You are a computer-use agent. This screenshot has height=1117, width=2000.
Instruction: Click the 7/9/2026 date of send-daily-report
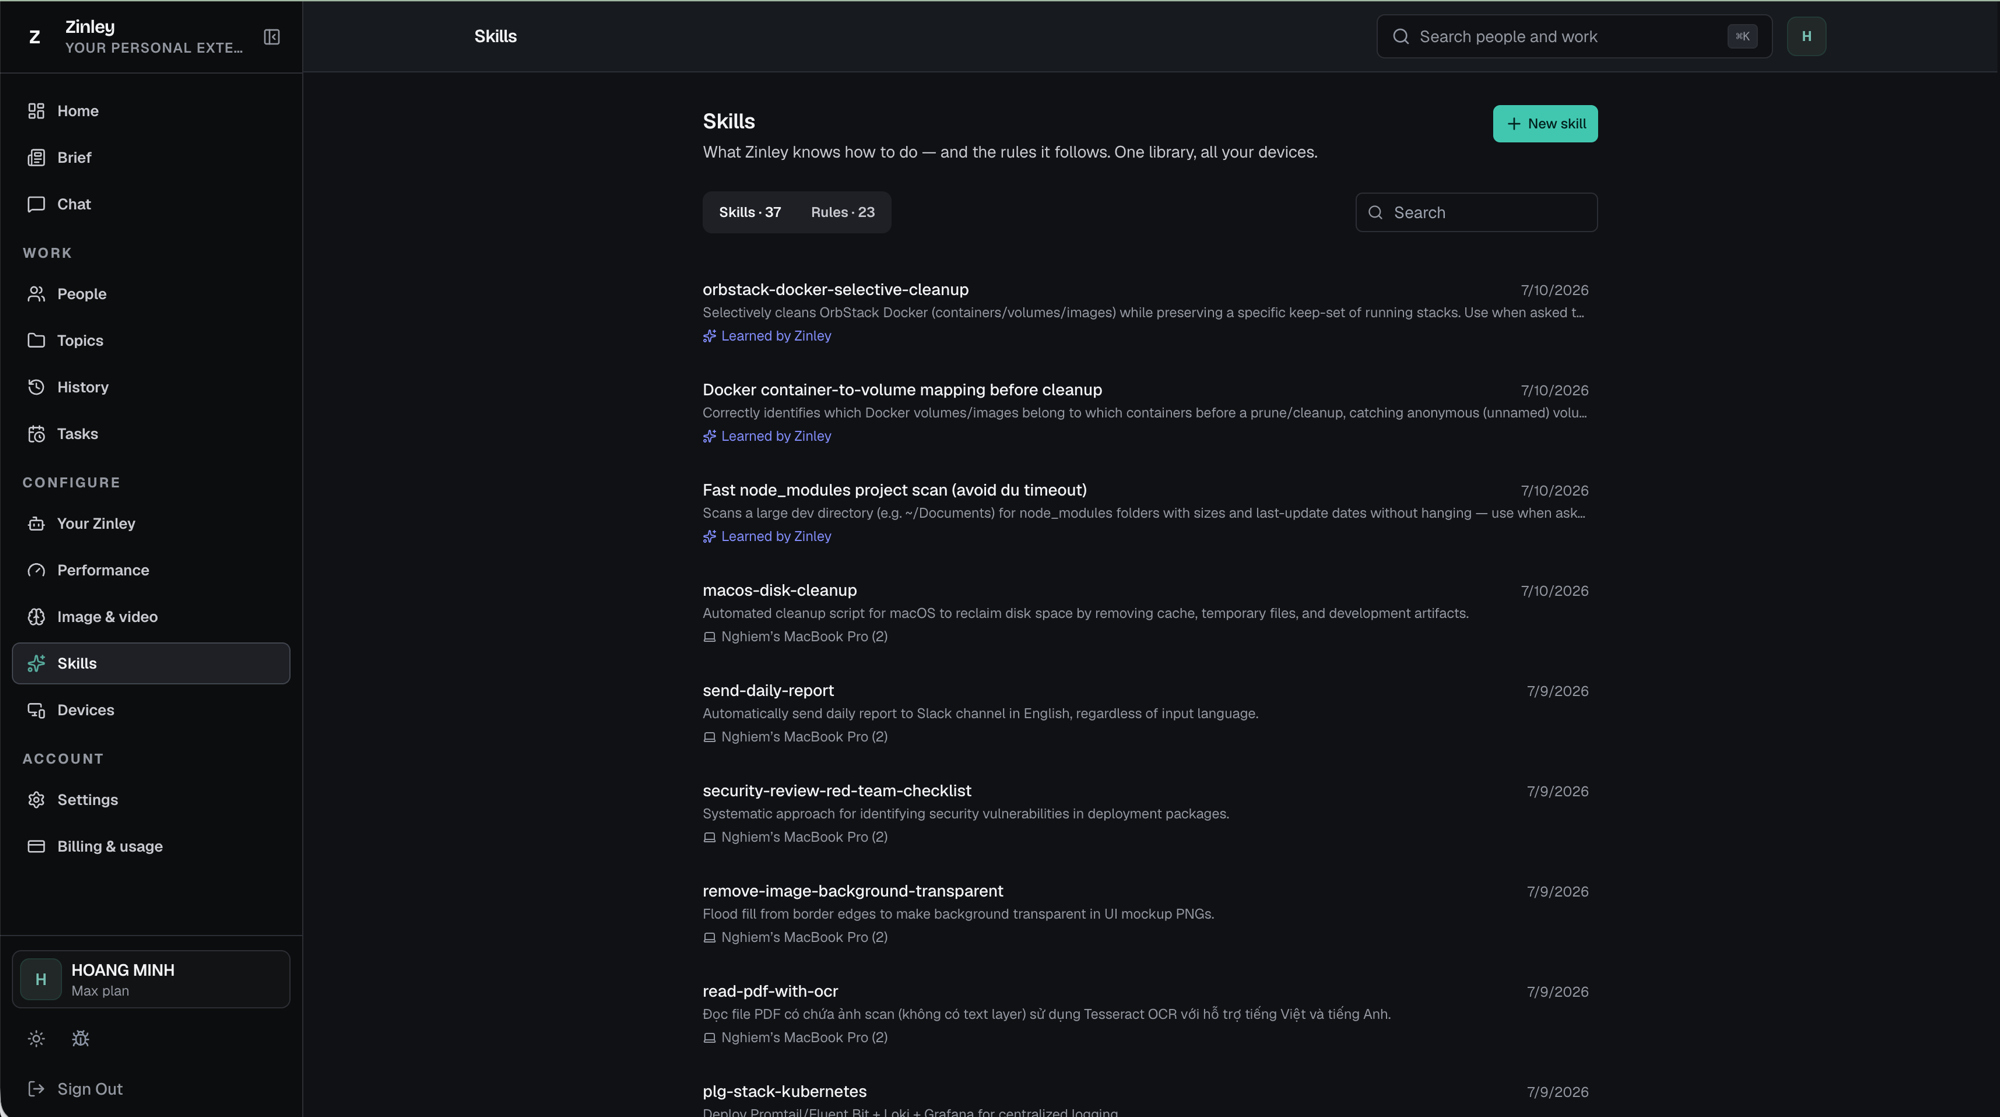[1557, 691]
